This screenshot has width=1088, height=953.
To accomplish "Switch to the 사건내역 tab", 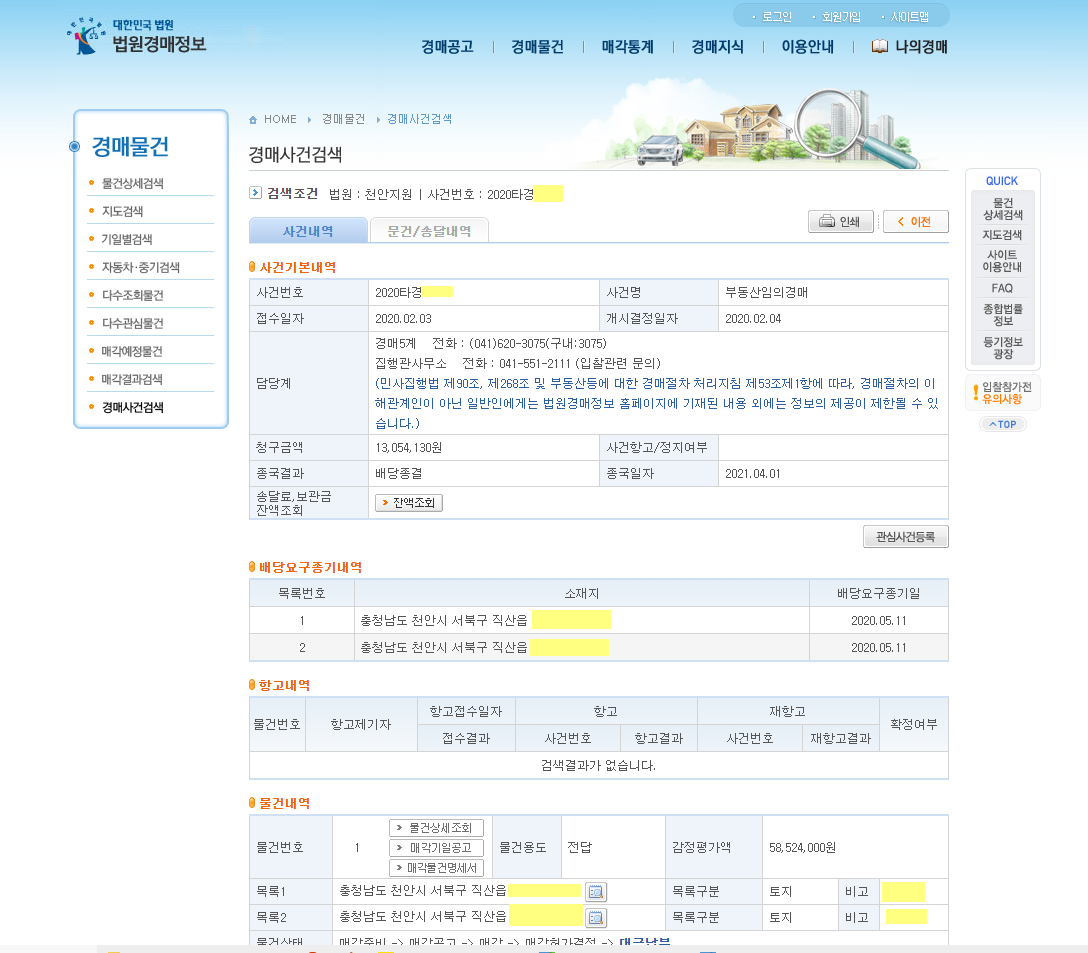I will click(x=308, y=230).
